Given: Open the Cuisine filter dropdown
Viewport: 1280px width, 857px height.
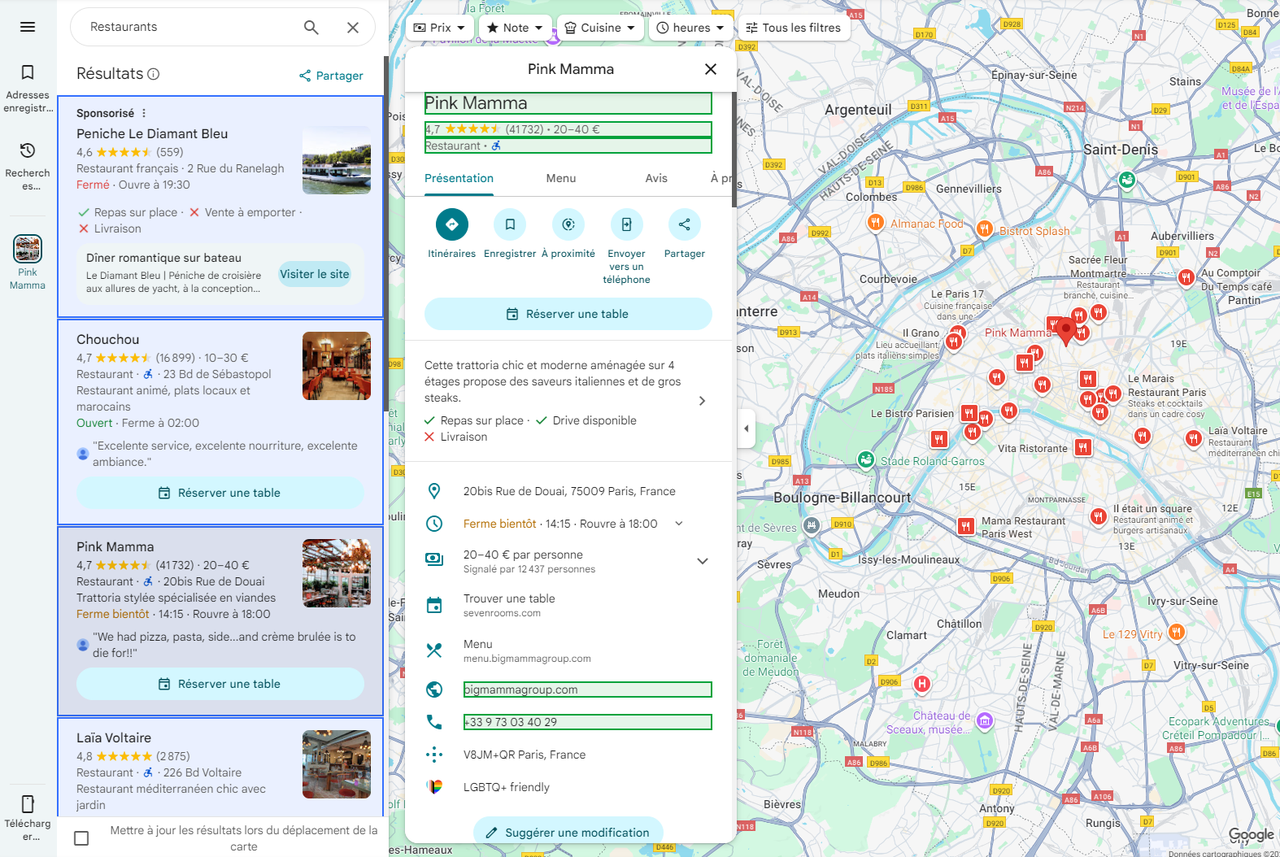Looking at the screenshot, I should coord(600,28).
